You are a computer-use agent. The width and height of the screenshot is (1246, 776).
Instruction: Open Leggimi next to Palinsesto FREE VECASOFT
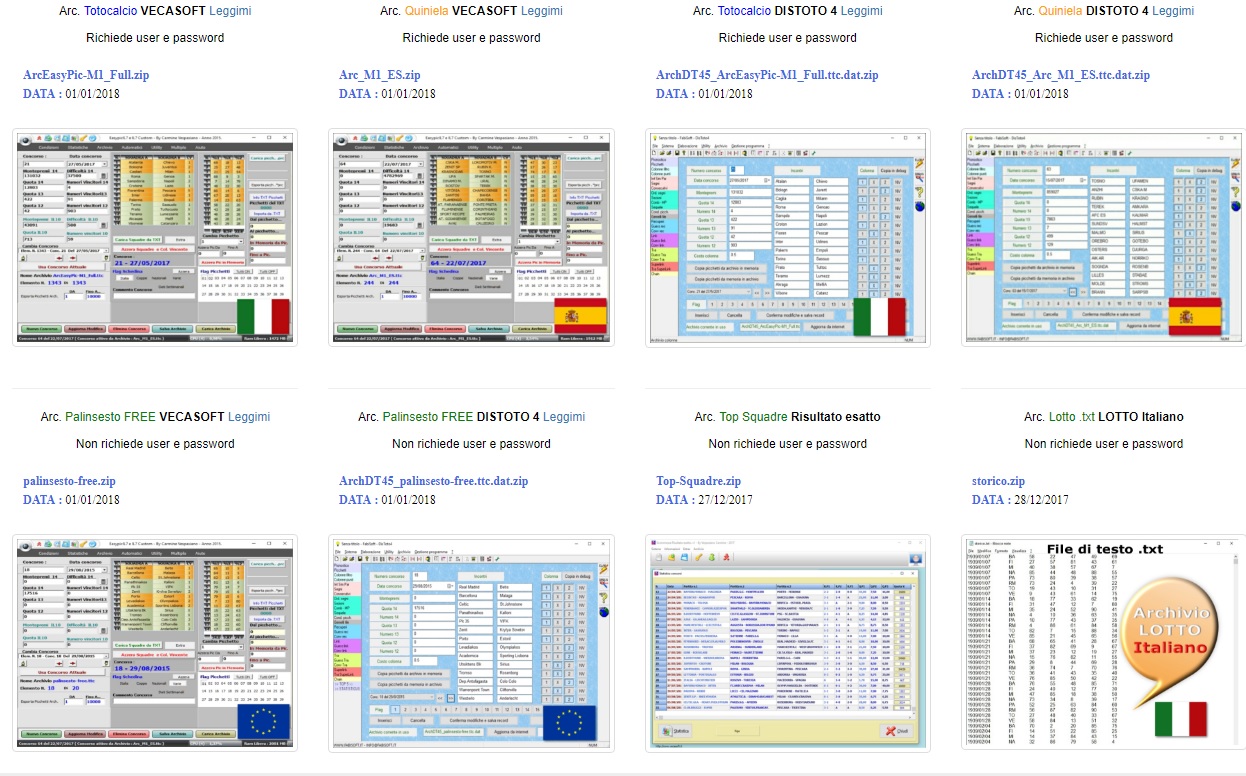(x=249, y=417)
